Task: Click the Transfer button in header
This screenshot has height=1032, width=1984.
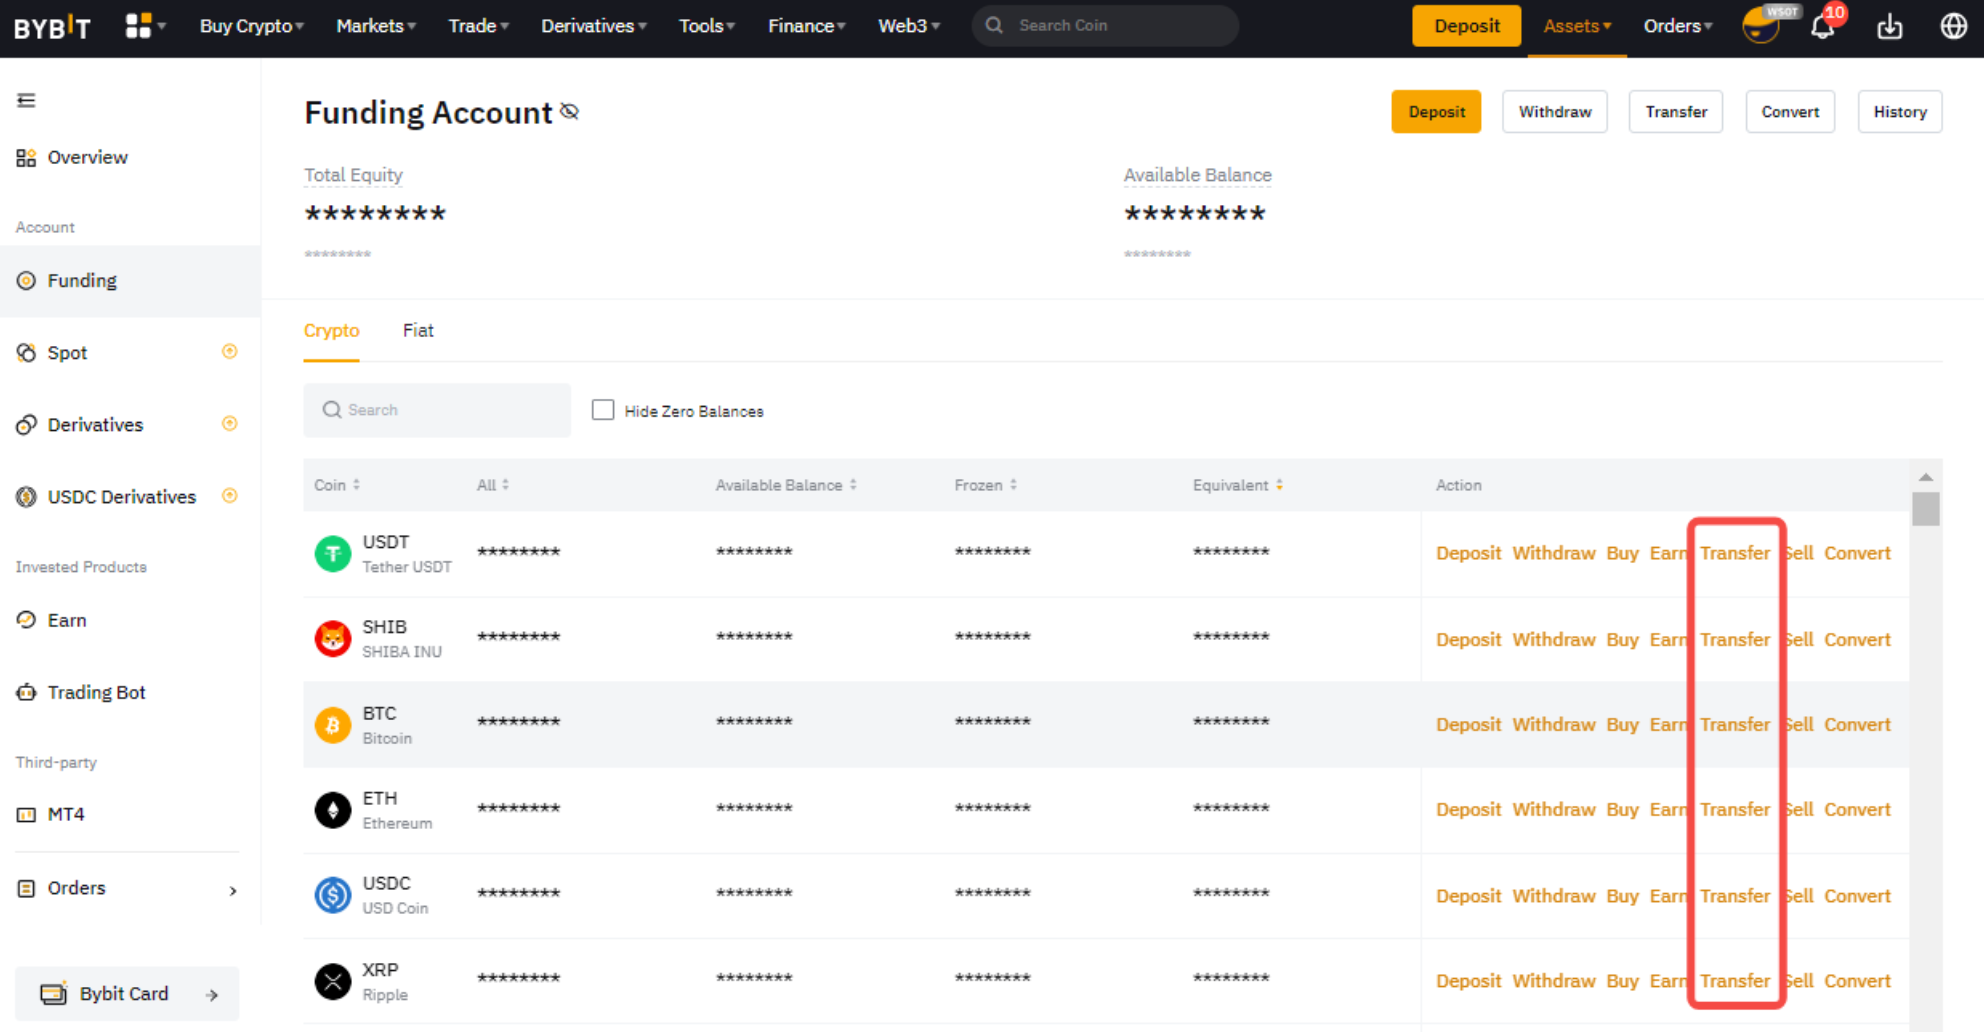Action: click(1676, 112)
